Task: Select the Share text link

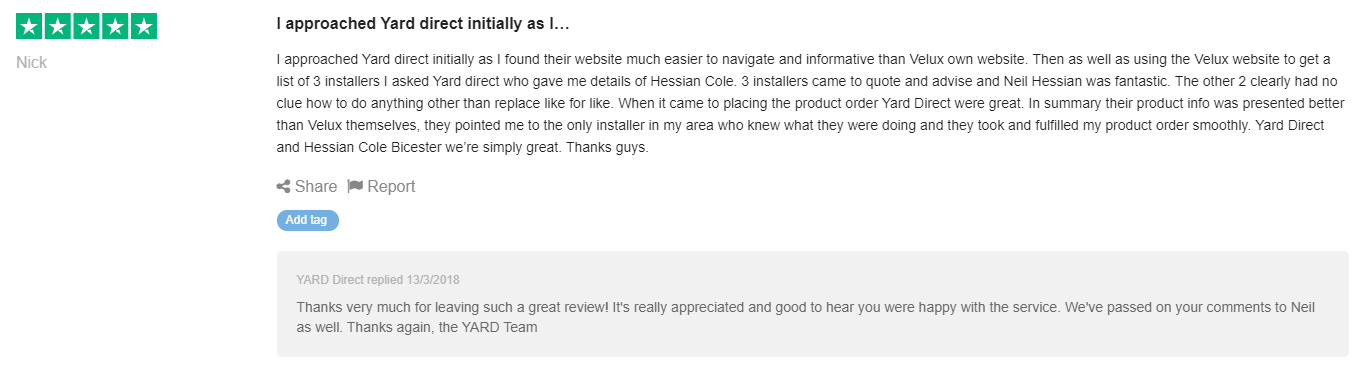Action: coord(316,186)
